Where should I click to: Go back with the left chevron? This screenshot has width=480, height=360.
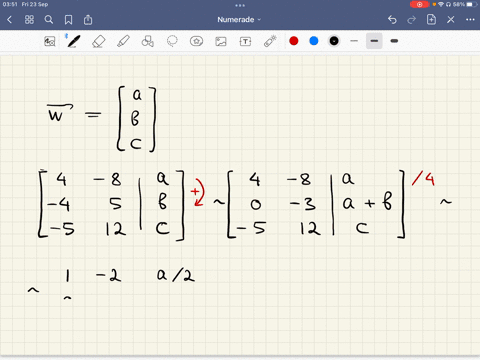click(x=9, y=20)
